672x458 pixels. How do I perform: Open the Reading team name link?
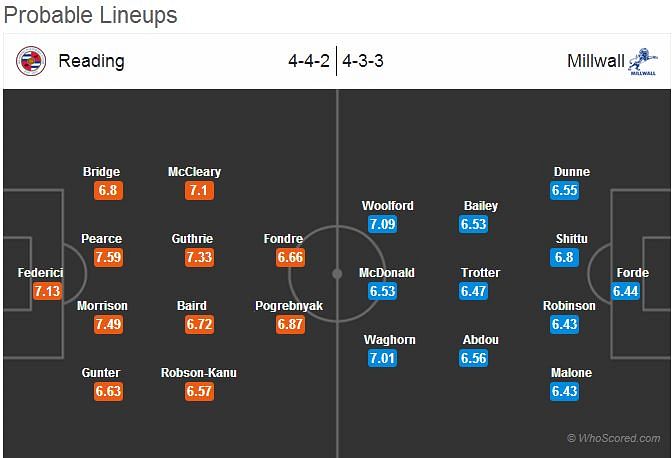tap(91, 61)
